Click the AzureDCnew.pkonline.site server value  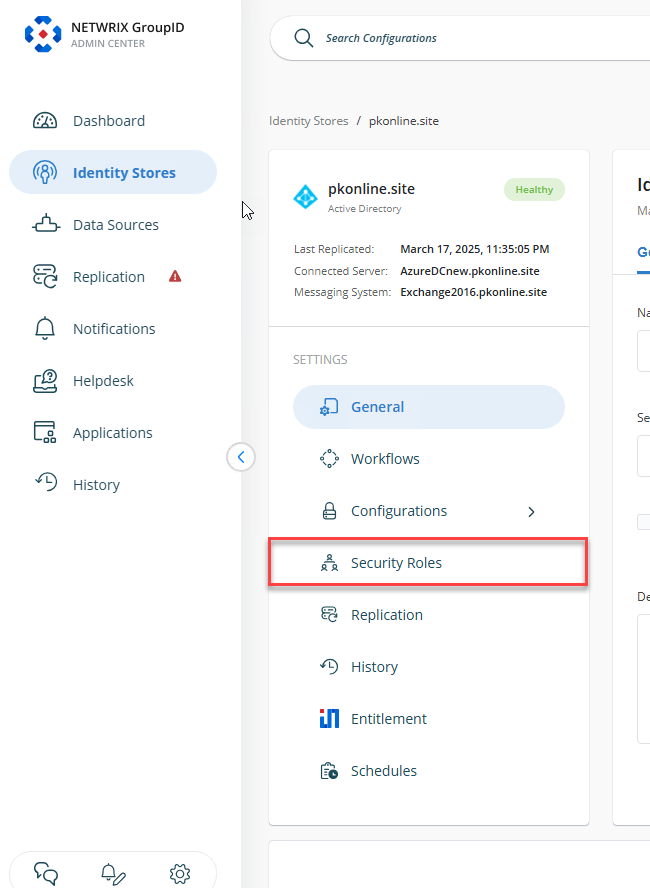(470, 271)
